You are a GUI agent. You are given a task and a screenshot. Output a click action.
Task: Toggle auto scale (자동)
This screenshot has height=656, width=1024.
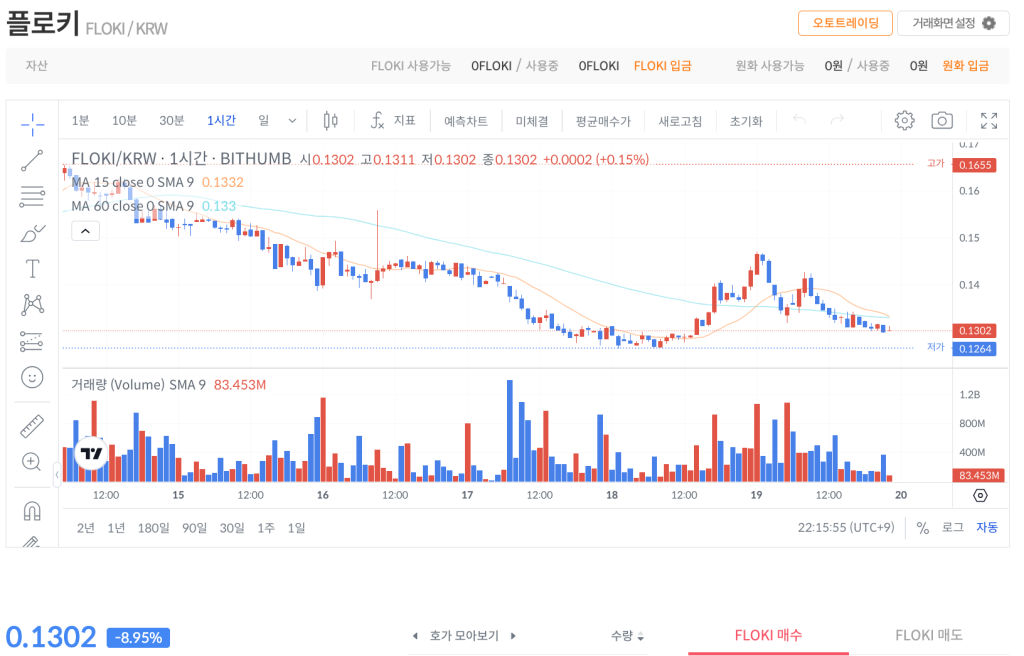point(986,527)
